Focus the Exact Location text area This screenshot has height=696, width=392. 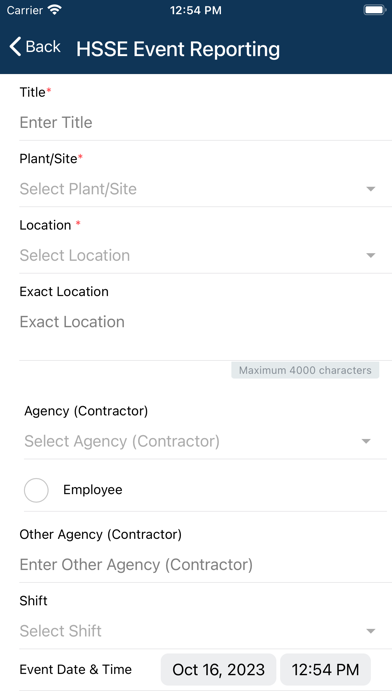pos(206,332)
